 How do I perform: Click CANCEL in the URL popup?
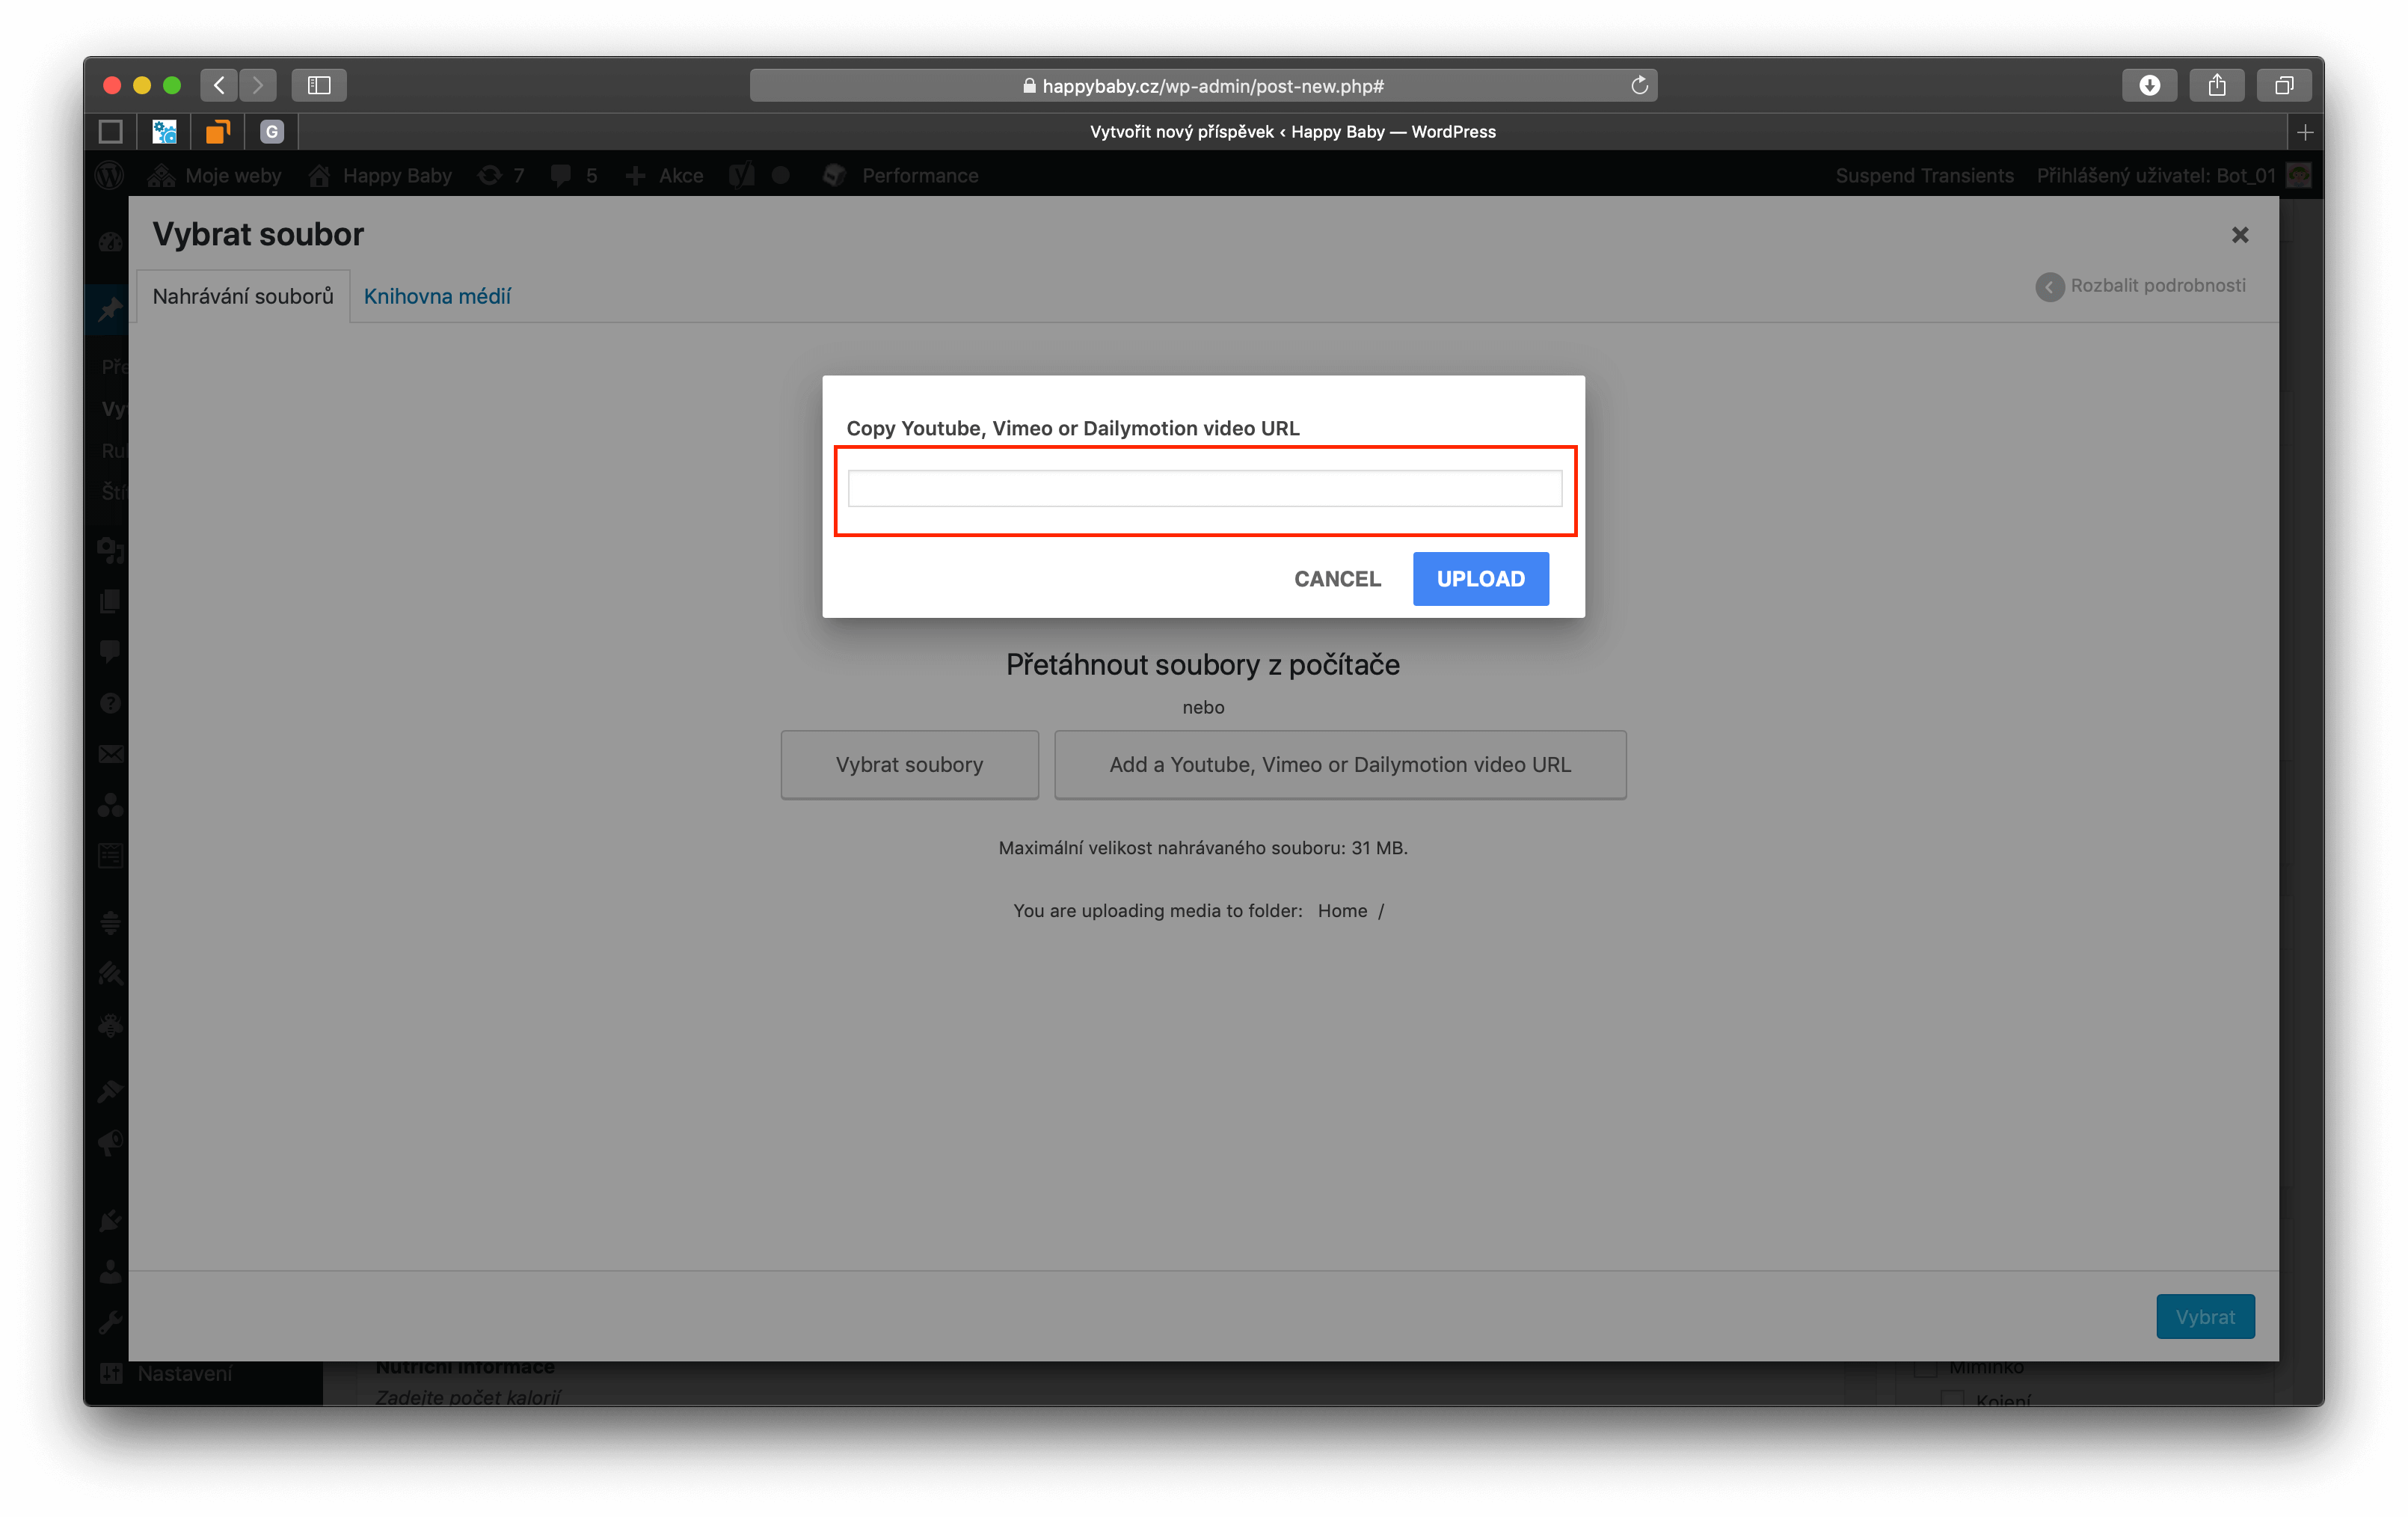click(1337, 579)
